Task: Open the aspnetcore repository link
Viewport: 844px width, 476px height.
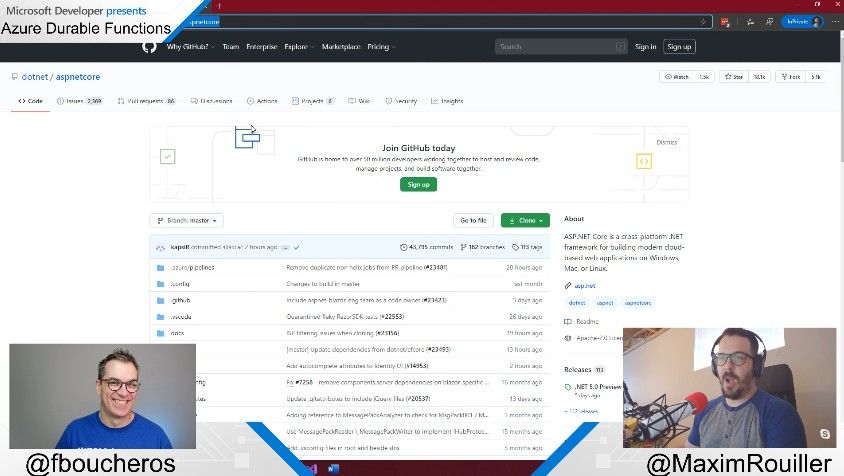Action: pos(78,77)
